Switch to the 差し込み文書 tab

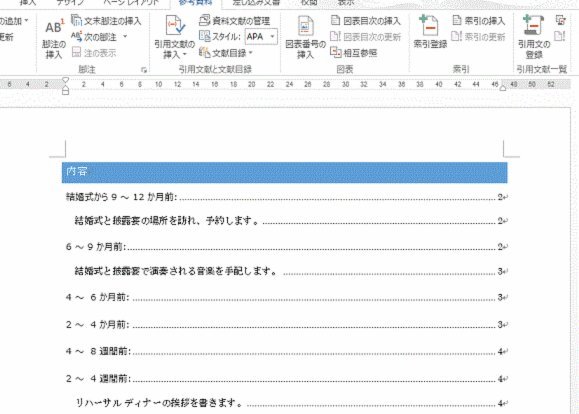256,3
